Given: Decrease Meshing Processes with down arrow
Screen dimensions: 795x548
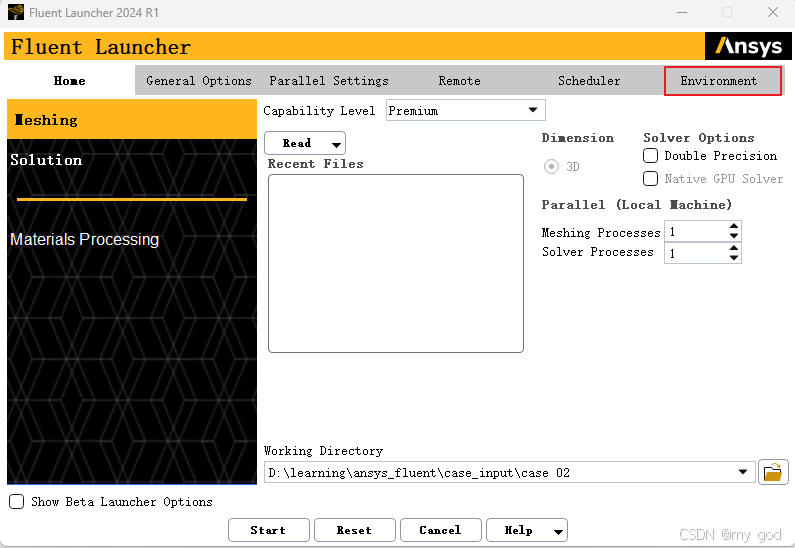Looking at the screenshot, I should tap(734, 236).
